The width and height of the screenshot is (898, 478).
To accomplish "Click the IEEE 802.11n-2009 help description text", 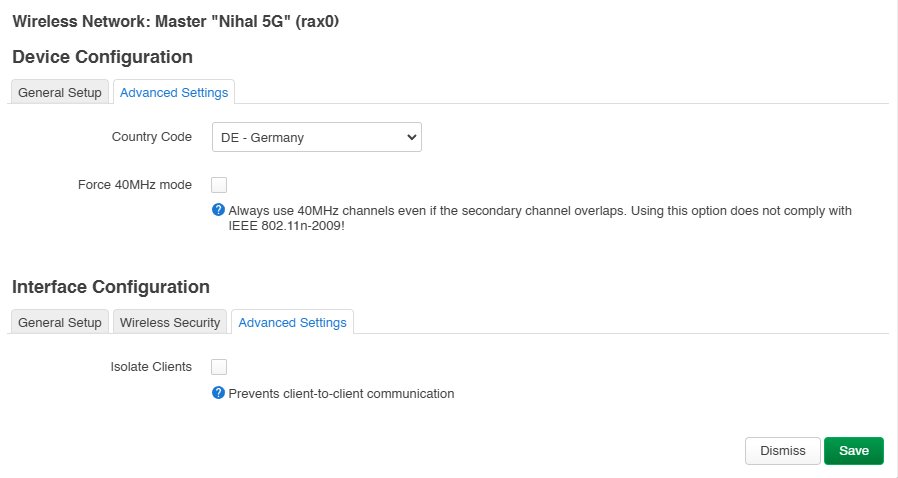I will (x=540, y=218).
